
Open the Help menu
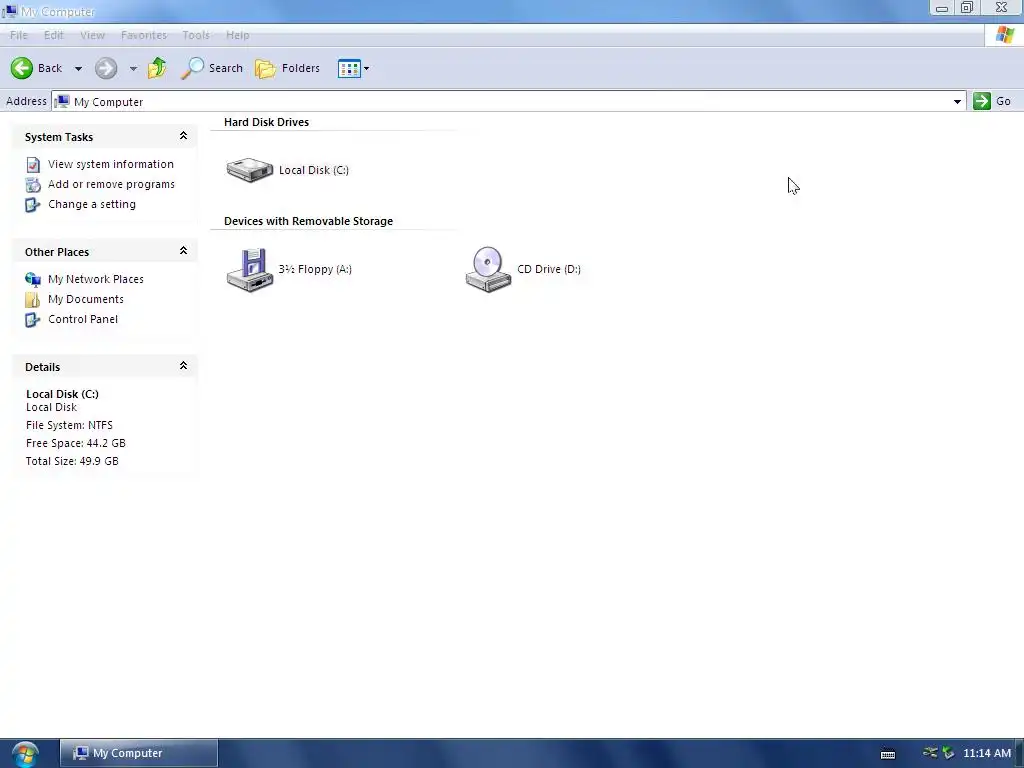pos(238,35)
